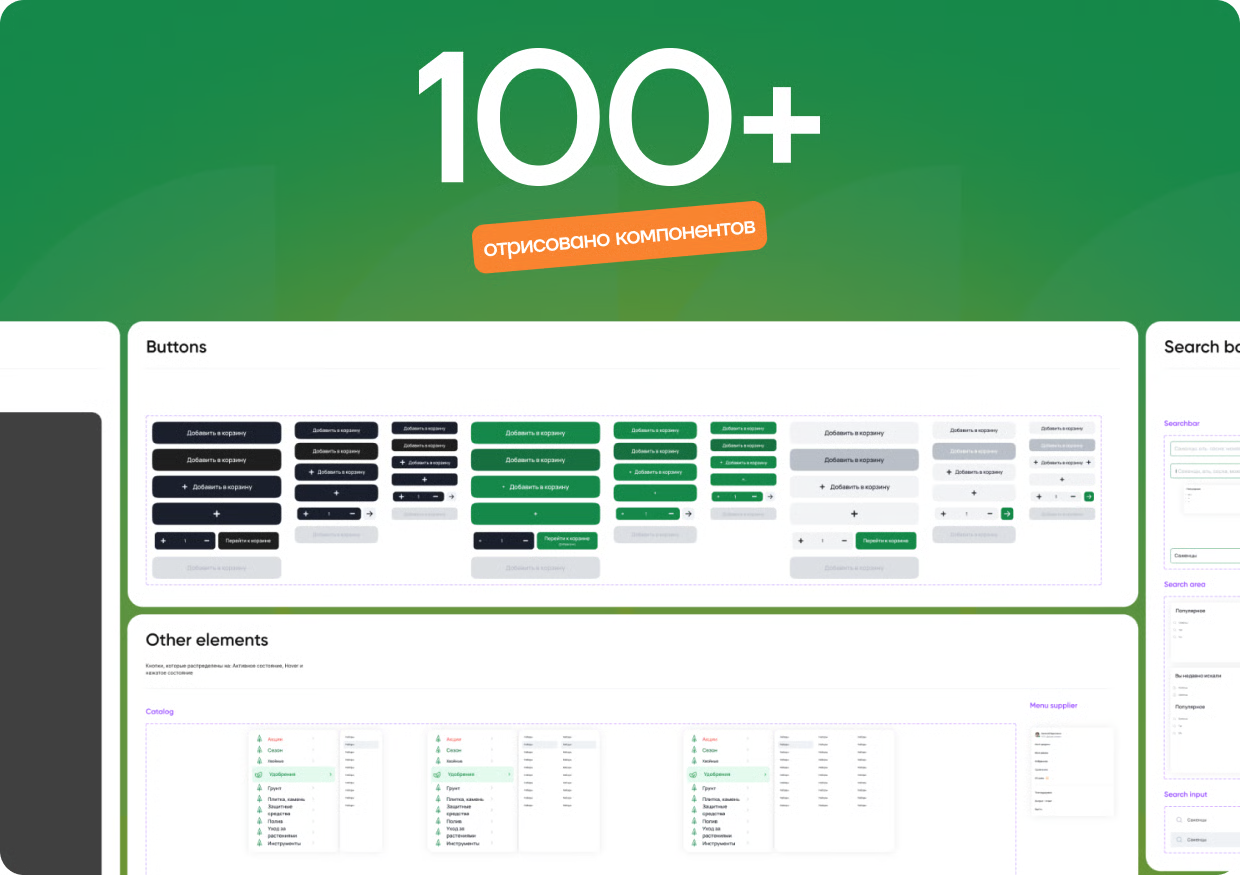1240x875 pixels.
Task: Select Инструменты in the third catalog menu
Action: (719, 843)
